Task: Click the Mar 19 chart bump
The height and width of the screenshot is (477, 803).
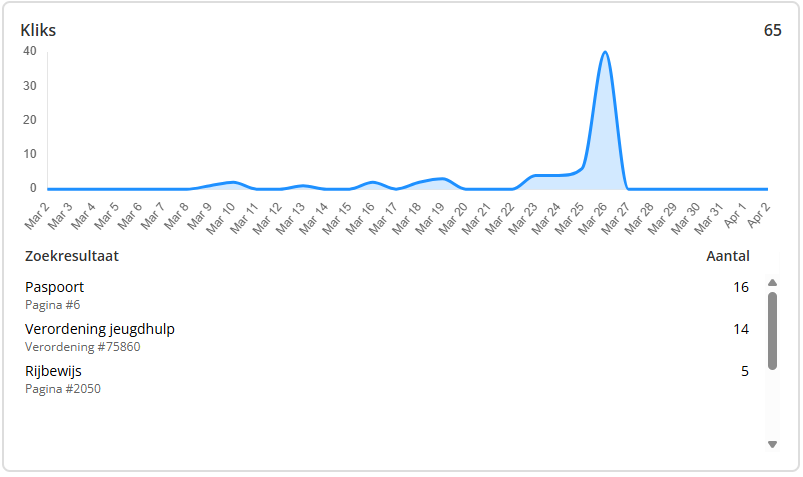Action: (441, 179)
